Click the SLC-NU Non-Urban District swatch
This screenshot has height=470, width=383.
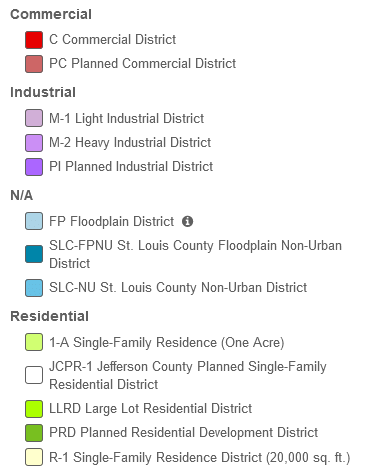(x=34, y=288)
